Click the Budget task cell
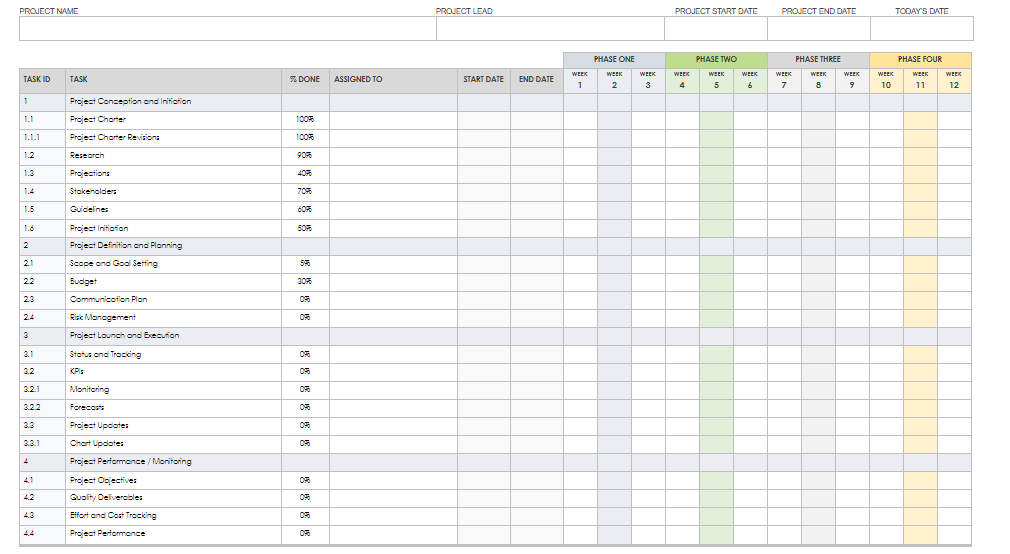The height and width of the screenshot is (554, 1010). click(173, 282)
